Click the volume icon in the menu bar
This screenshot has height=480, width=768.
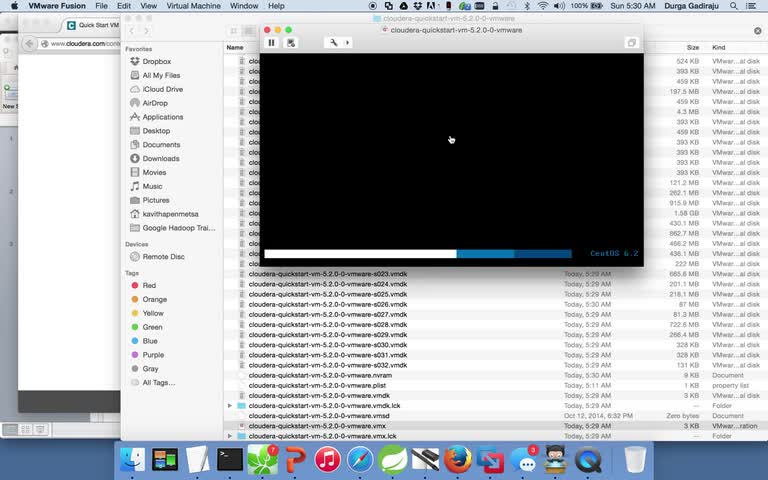559,6
